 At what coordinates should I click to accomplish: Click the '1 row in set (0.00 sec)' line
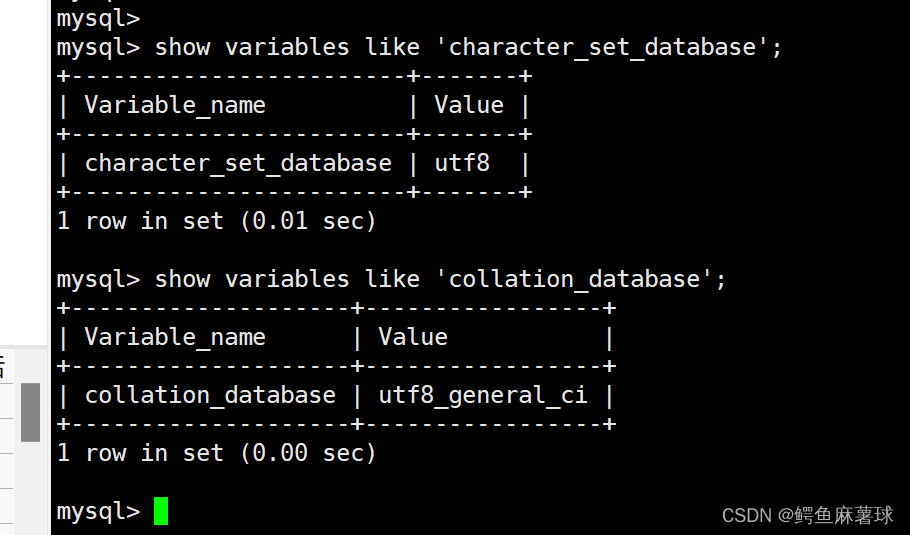coord(216,453)
